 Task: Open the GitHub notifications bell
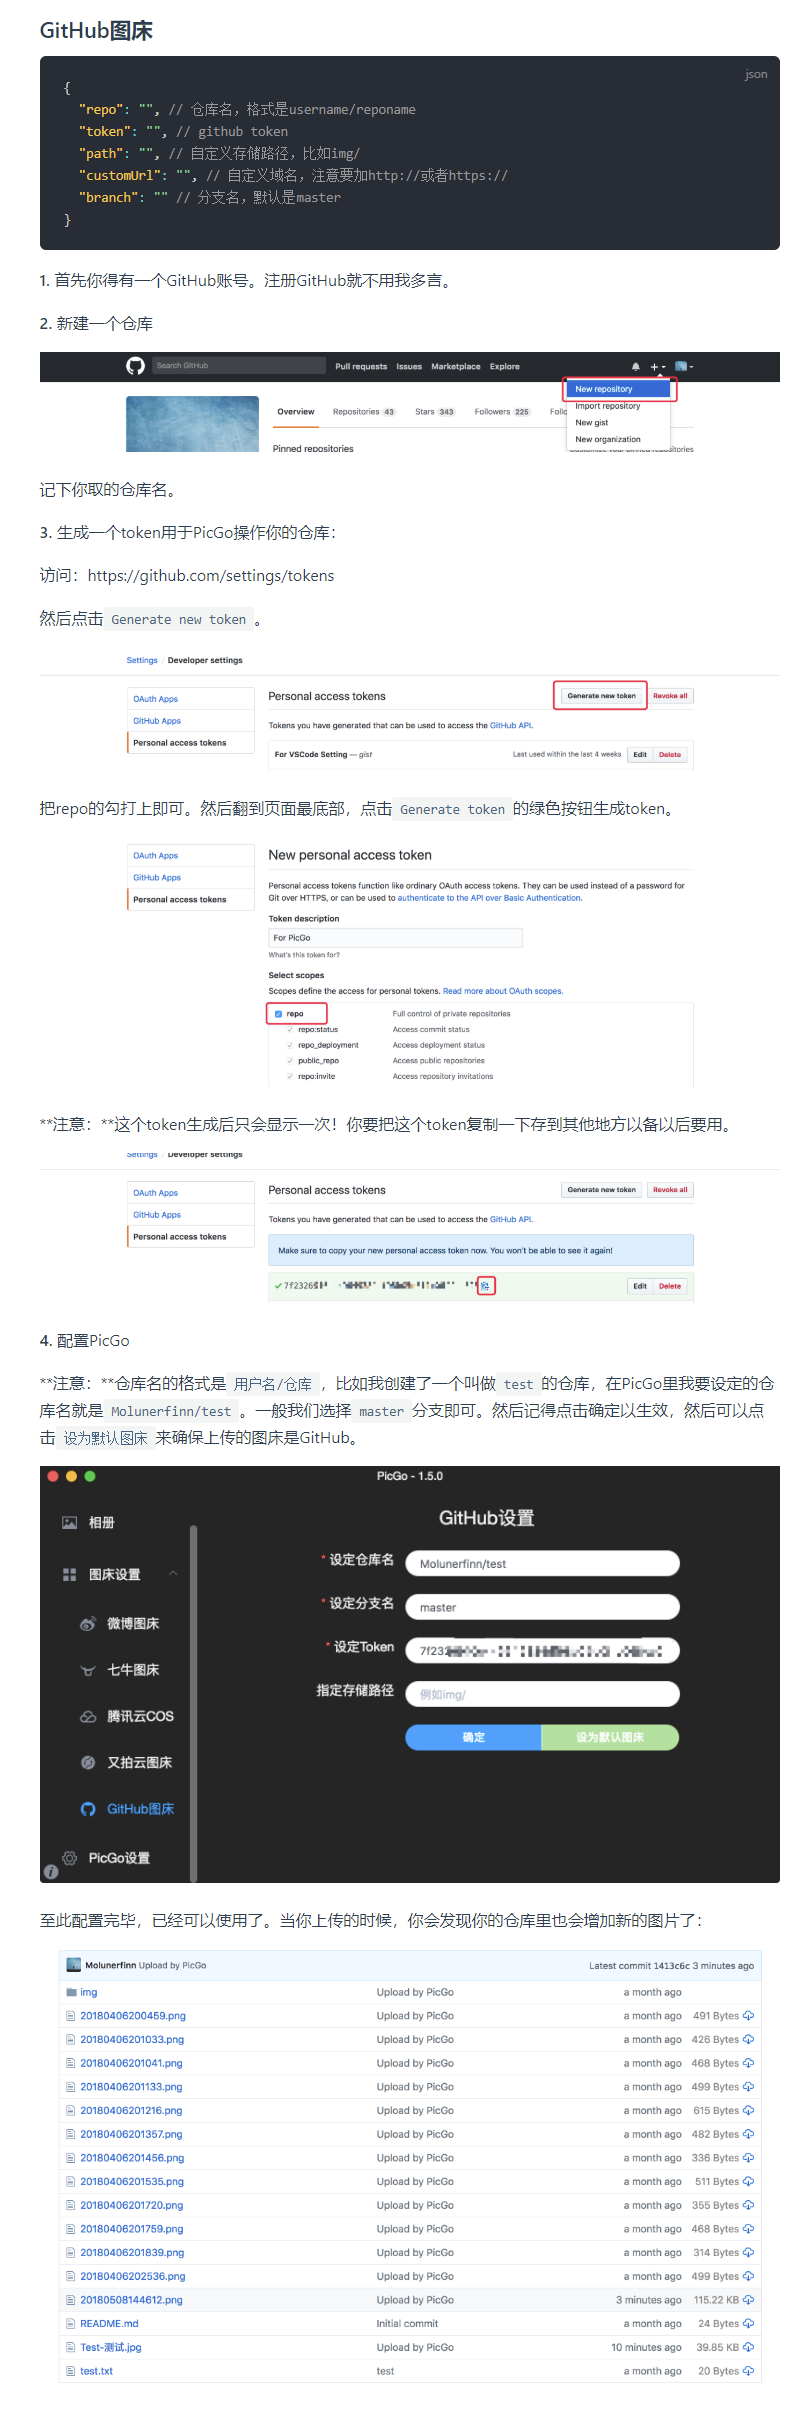click(x=635, y=367)
